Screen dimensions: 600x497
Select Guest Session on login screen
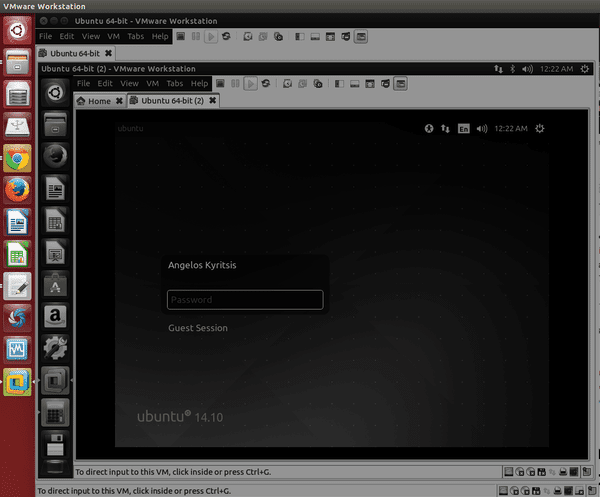tap(198, 328)
